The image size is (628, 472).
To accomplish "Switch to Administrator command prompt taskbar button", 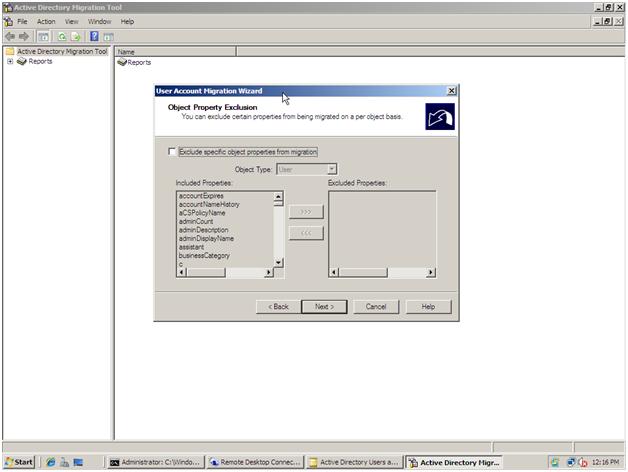I will click(x=156, y=462).
